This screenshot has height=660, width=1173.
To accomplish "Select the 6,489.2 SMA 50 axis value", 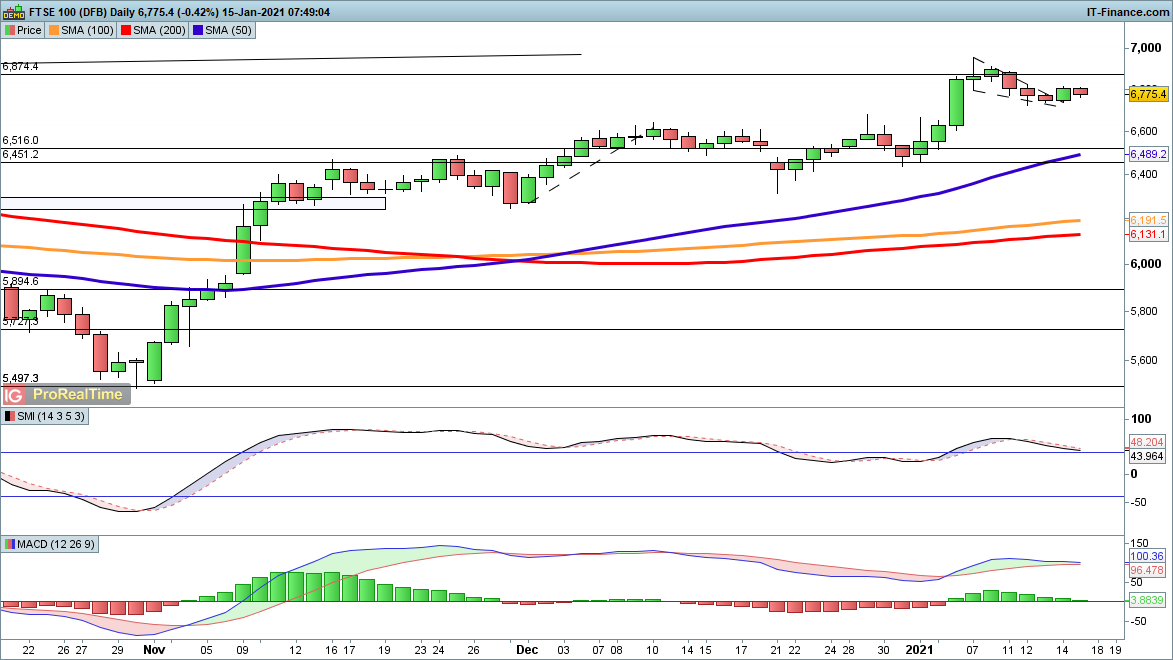I will (x=1147, y=155).
